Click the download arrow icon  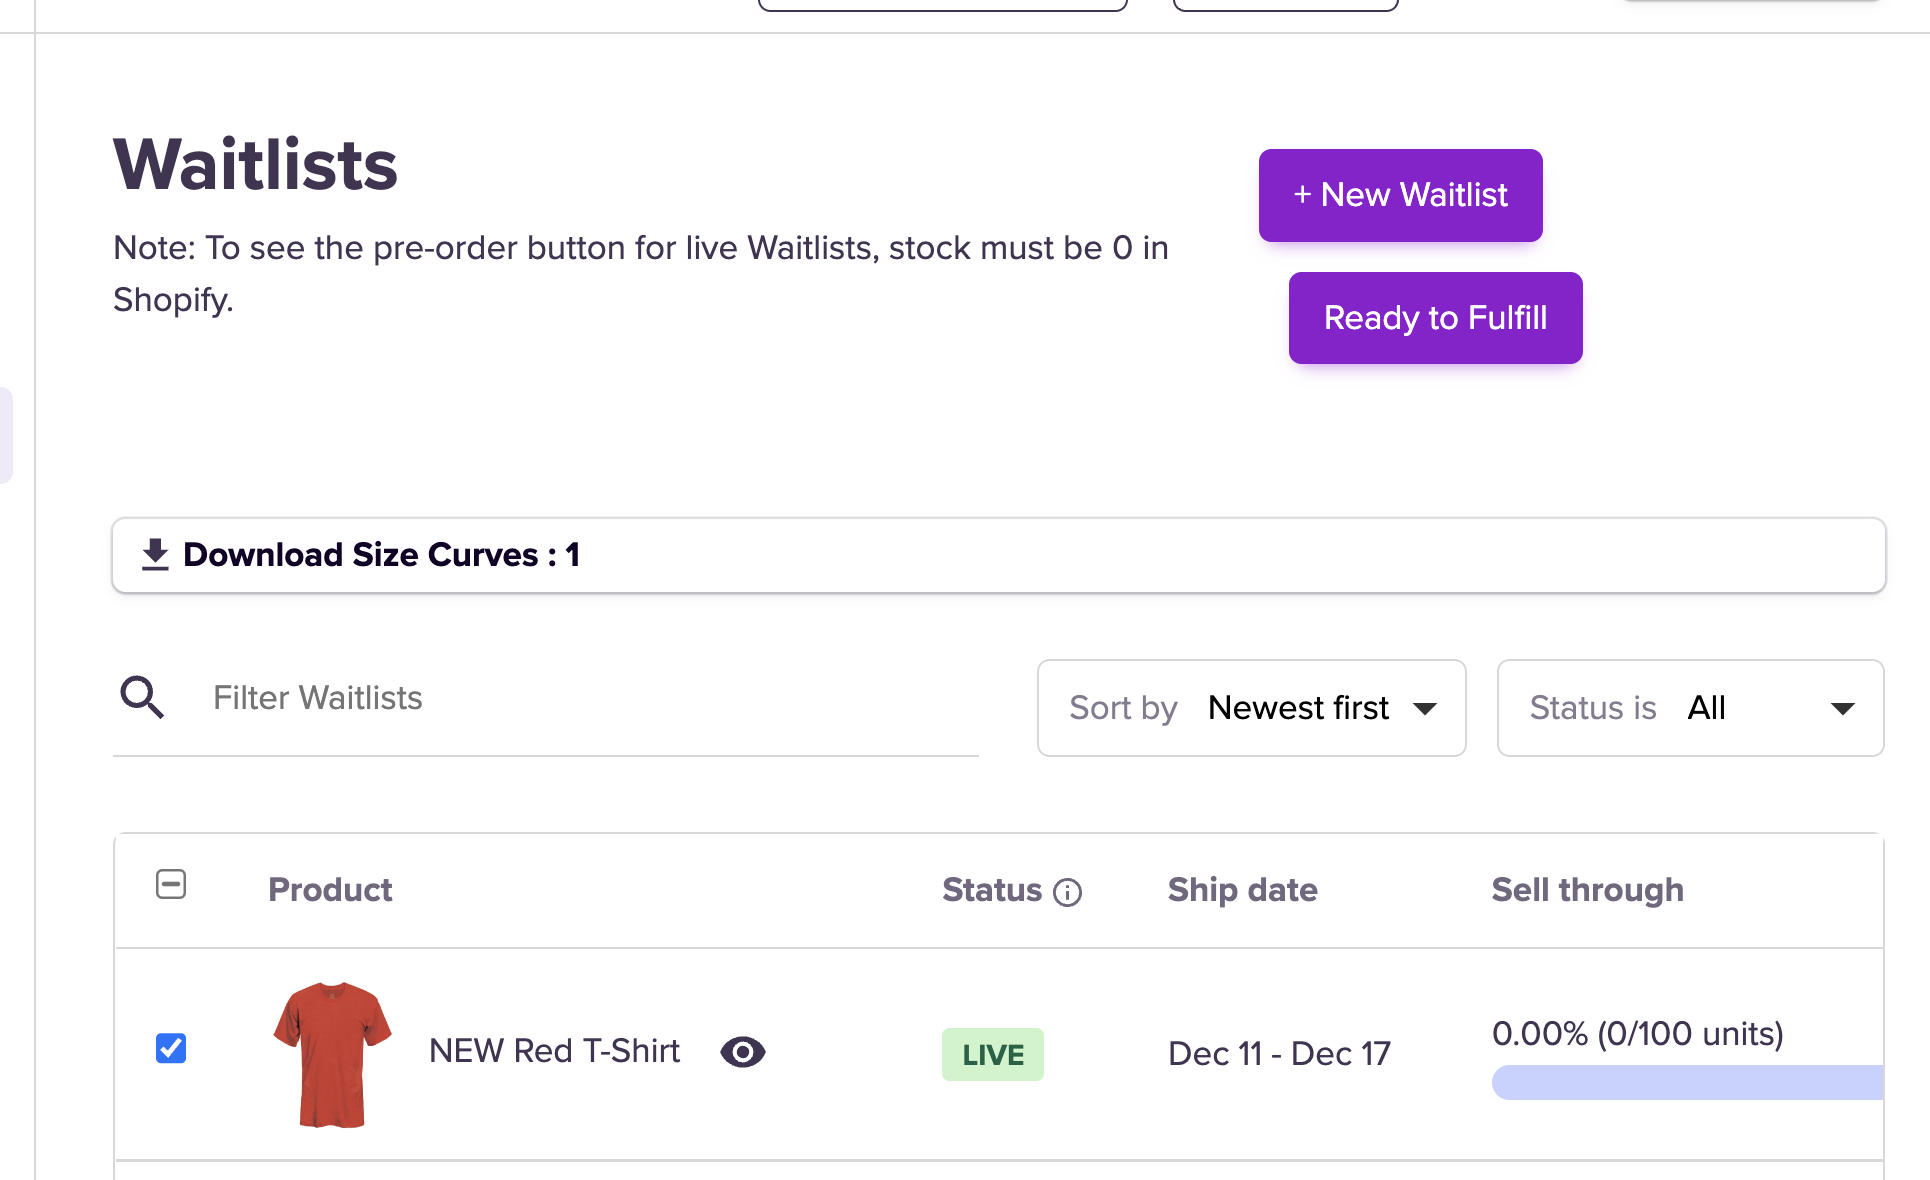click(155, 555)
